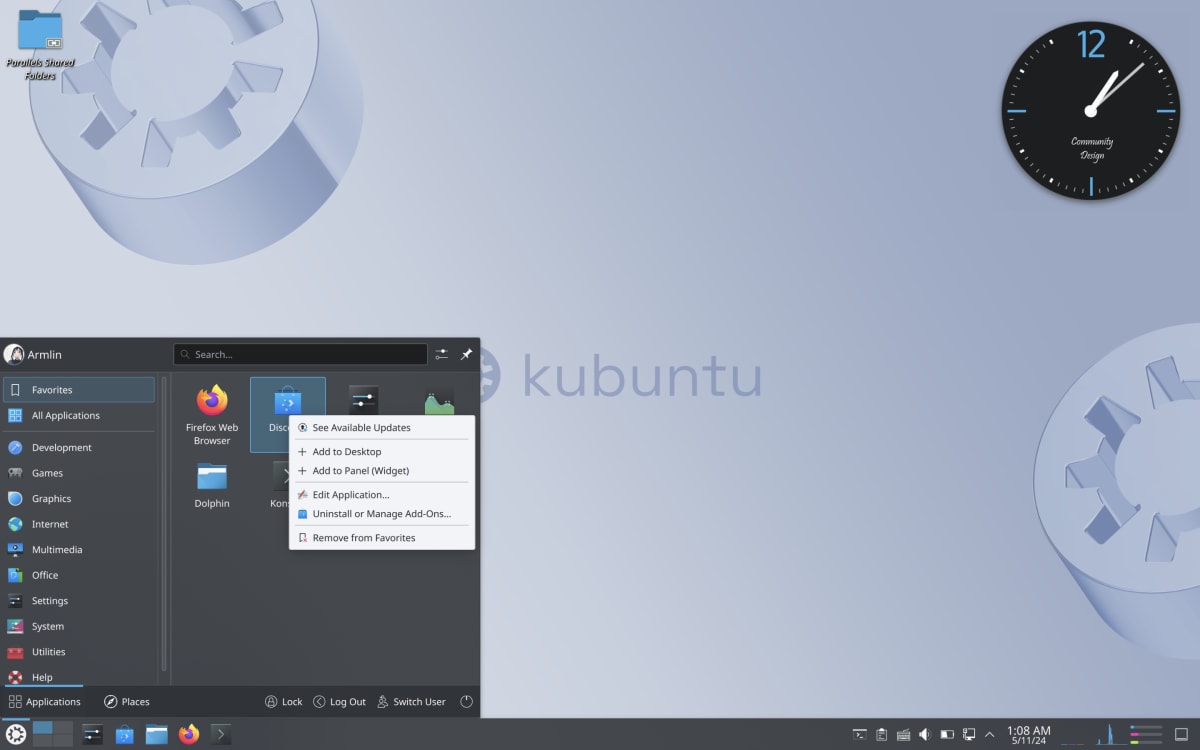Open System Settings from the taskbar
Screen dimensions: 1200x750
click(x=92, y=735)
